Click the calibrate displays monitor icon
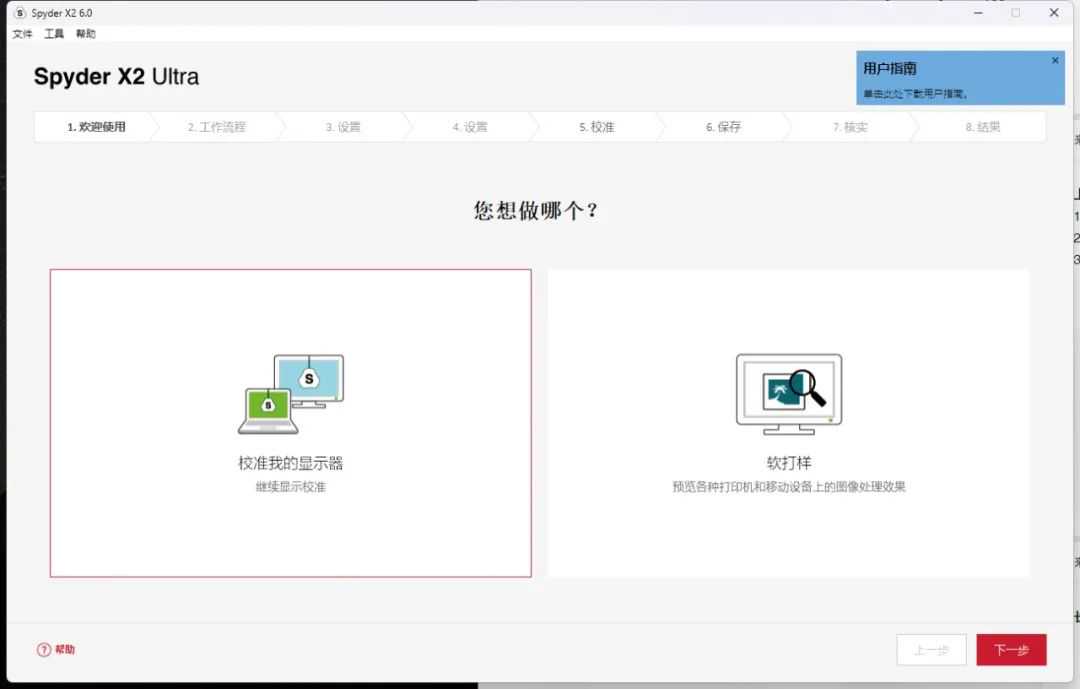 coord(291,394)
